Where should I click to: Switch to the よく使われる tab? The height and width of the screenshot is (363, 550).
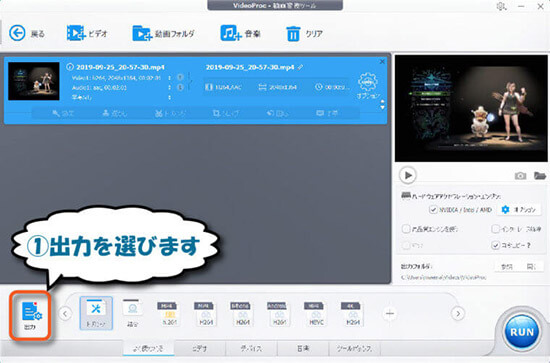[149, 348]
